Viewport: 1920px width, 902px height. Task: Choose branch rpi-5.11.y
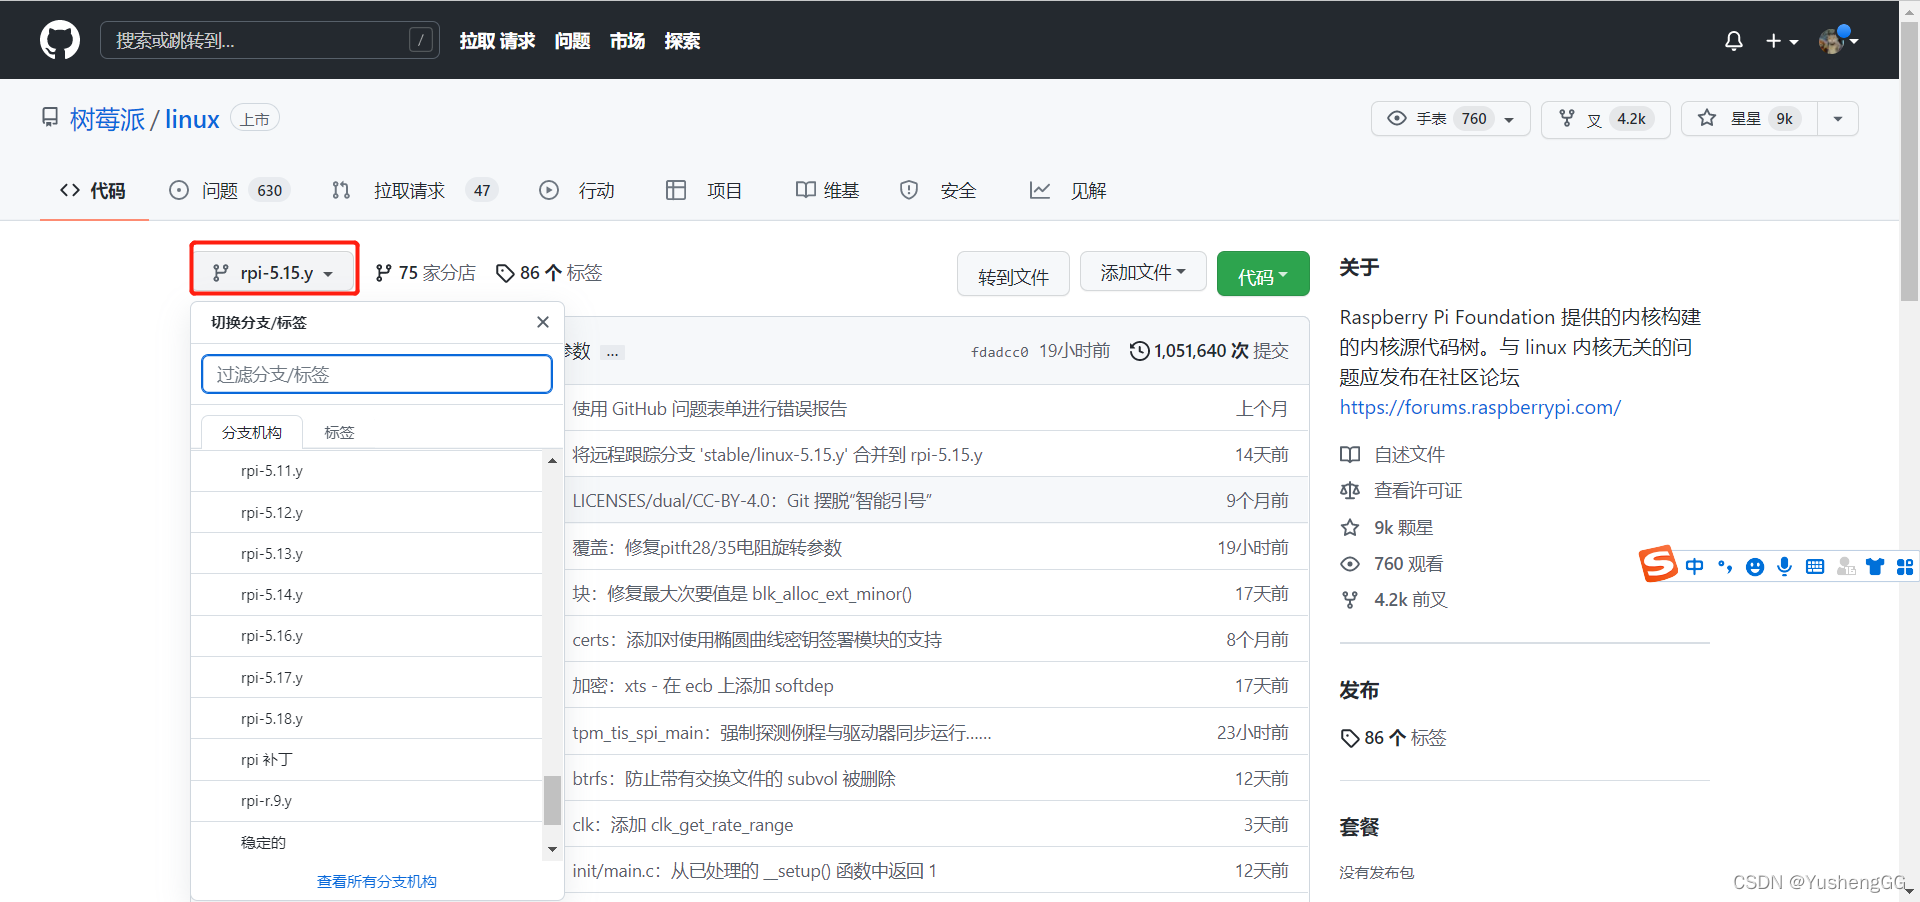[x=366, y=471]
